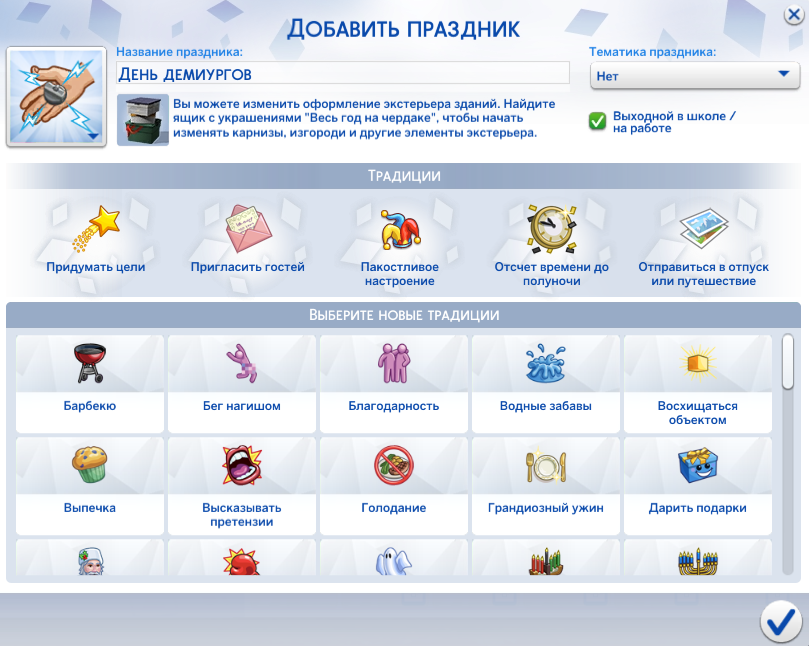Click the Барбекю grill icon
Screen dimensions: 809x646
click(x=90, y=365)
